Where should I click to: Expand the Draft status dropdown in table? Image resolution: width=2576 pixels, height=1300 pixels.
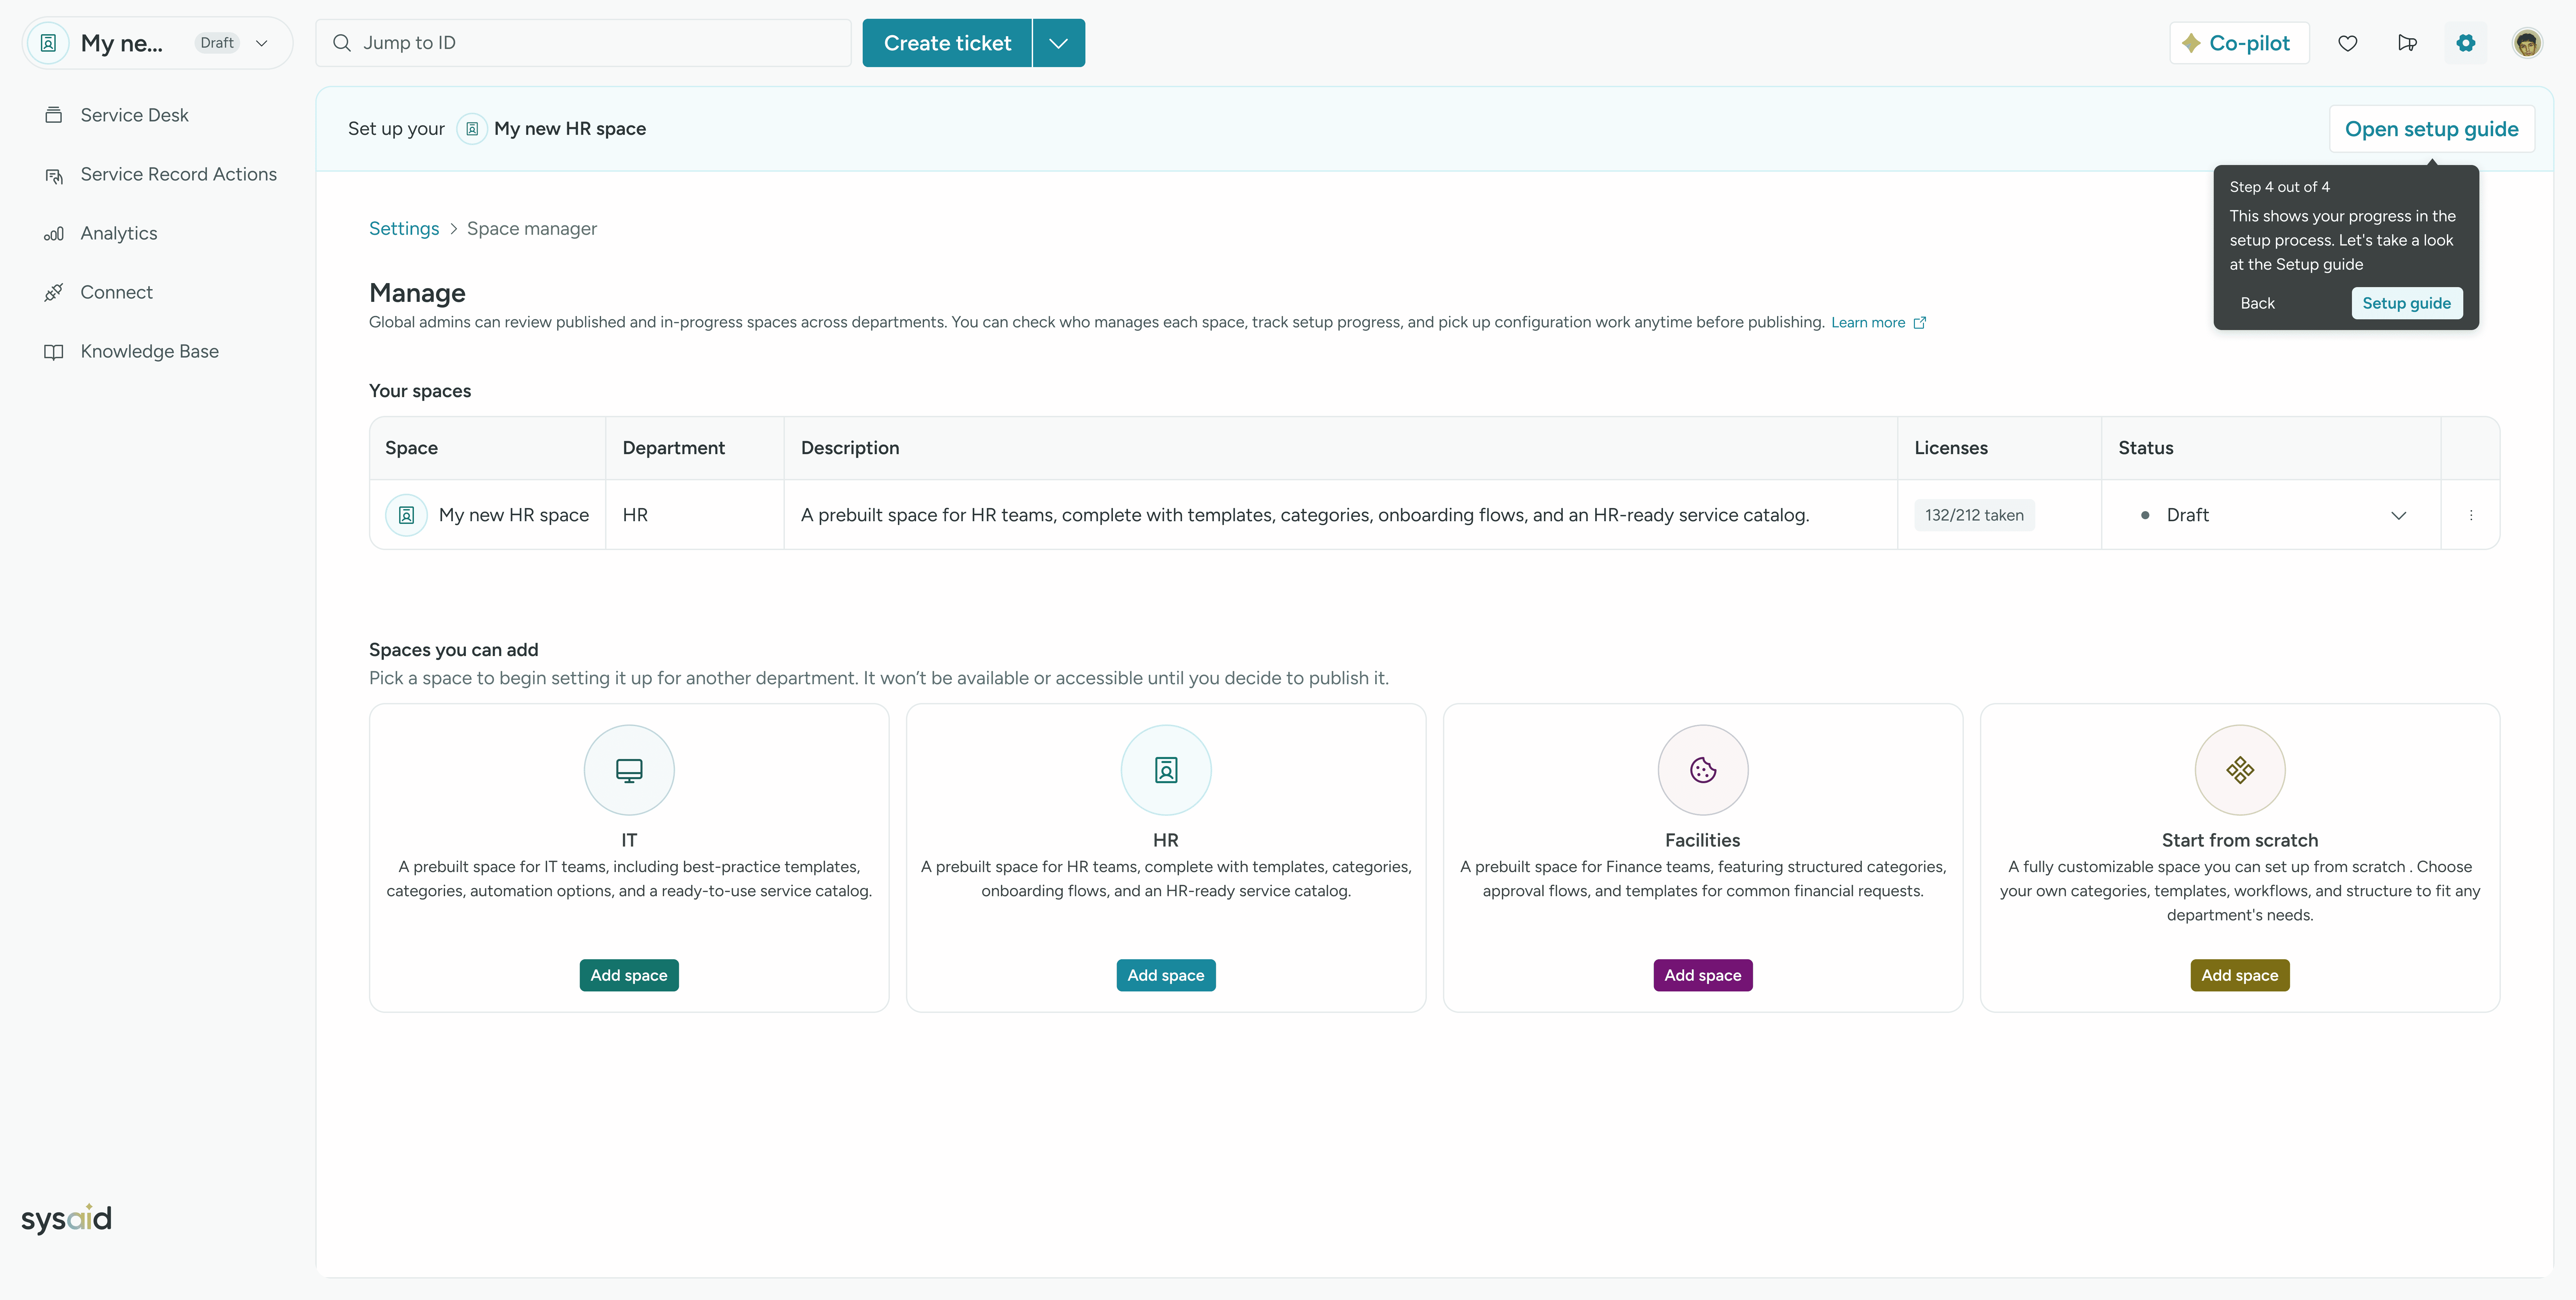2398,515
